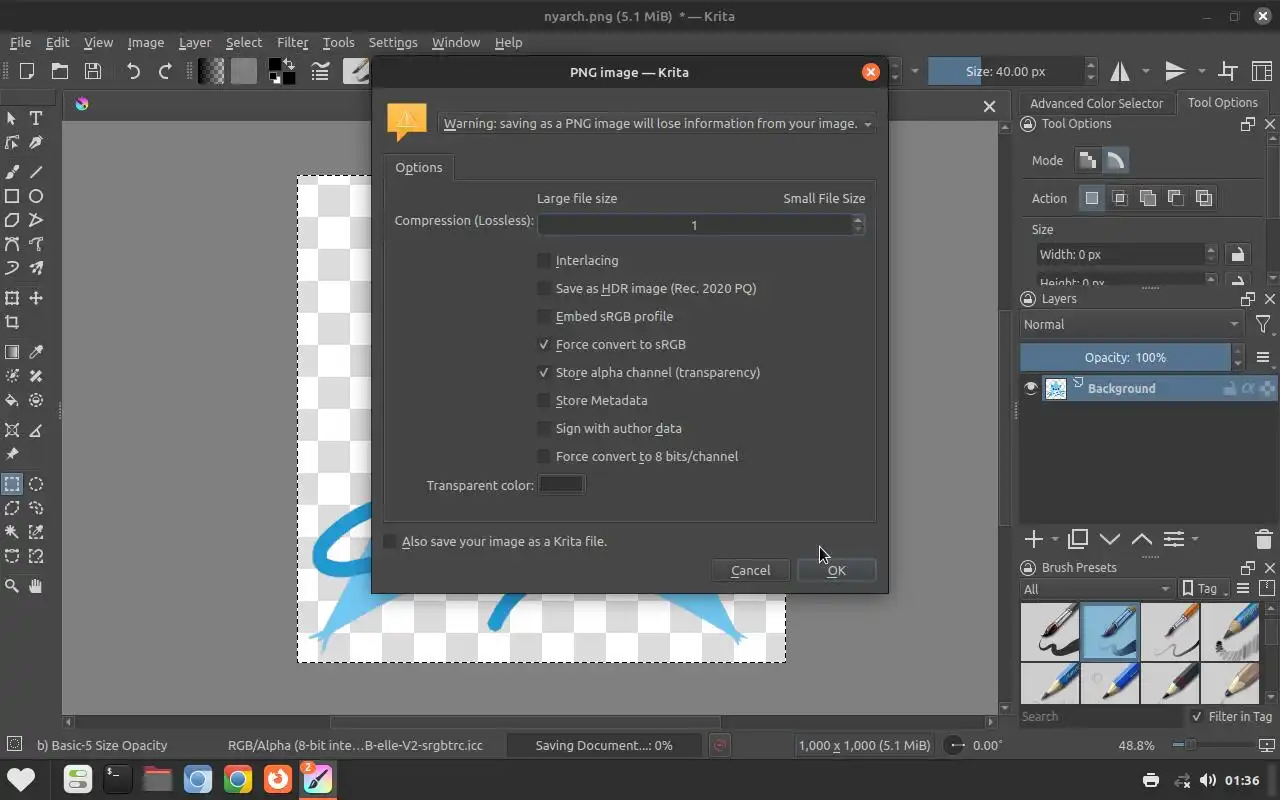Open the Filter menu
The image size is (1280, 800).
point(293,42)
